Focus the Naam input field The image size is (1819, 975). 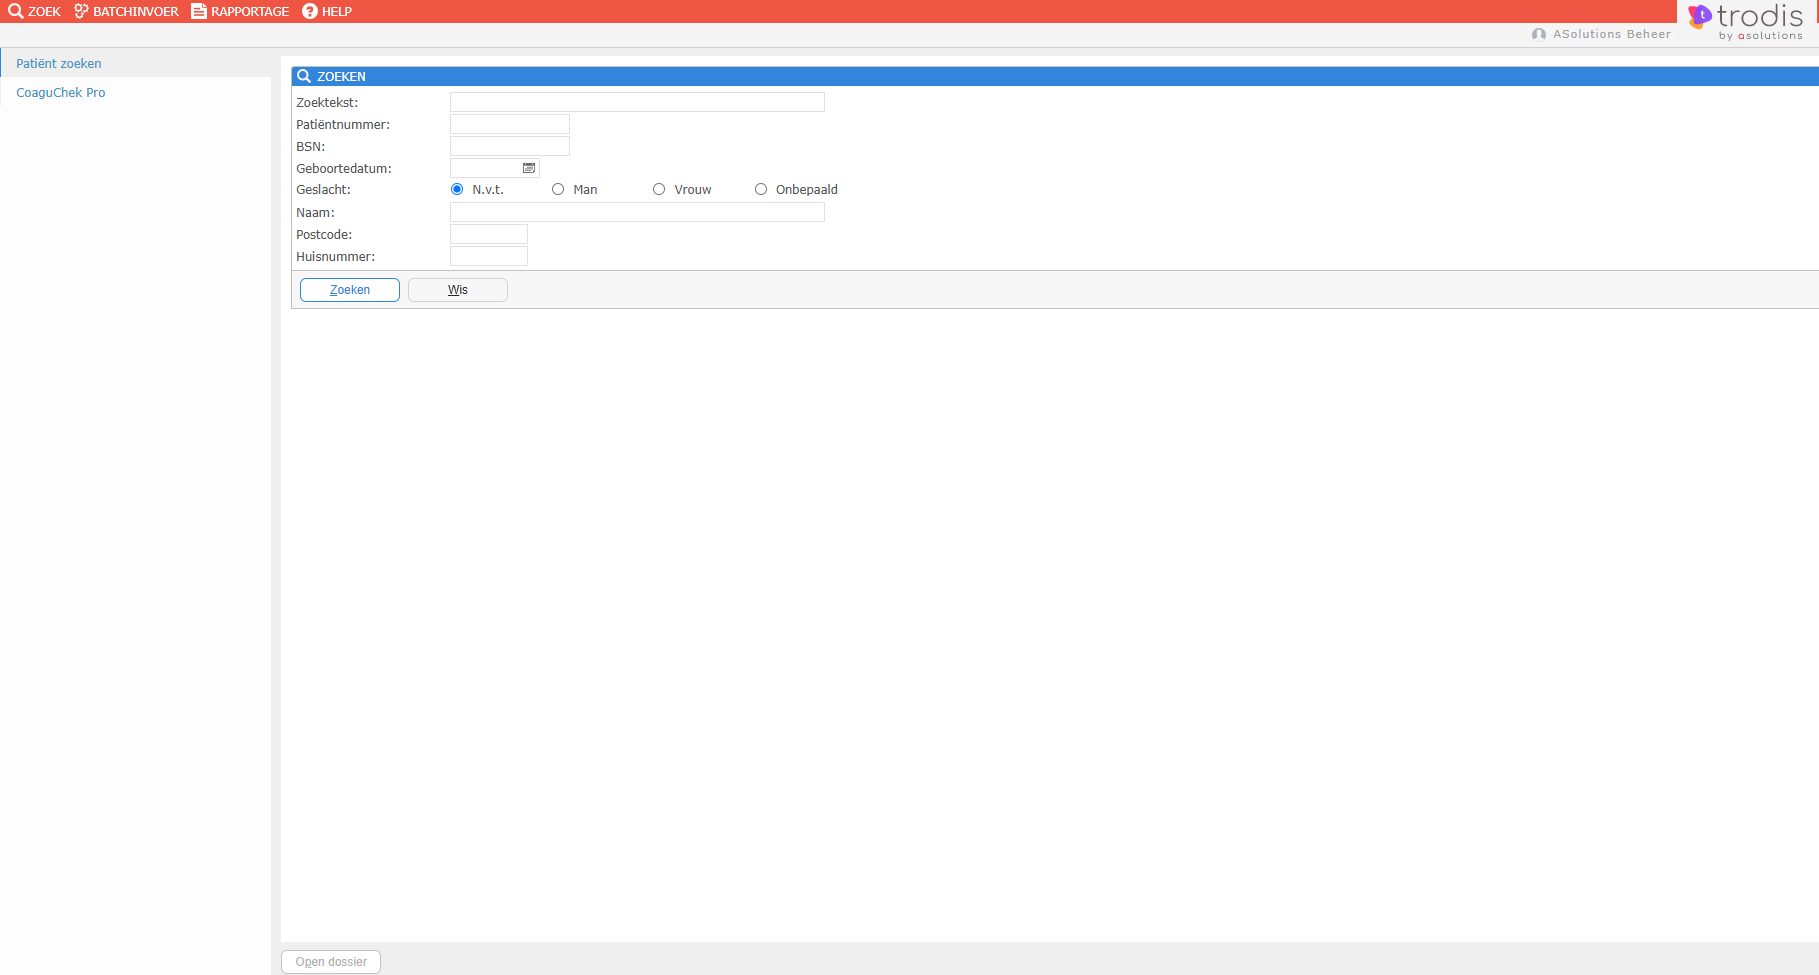tap(637, 212)
